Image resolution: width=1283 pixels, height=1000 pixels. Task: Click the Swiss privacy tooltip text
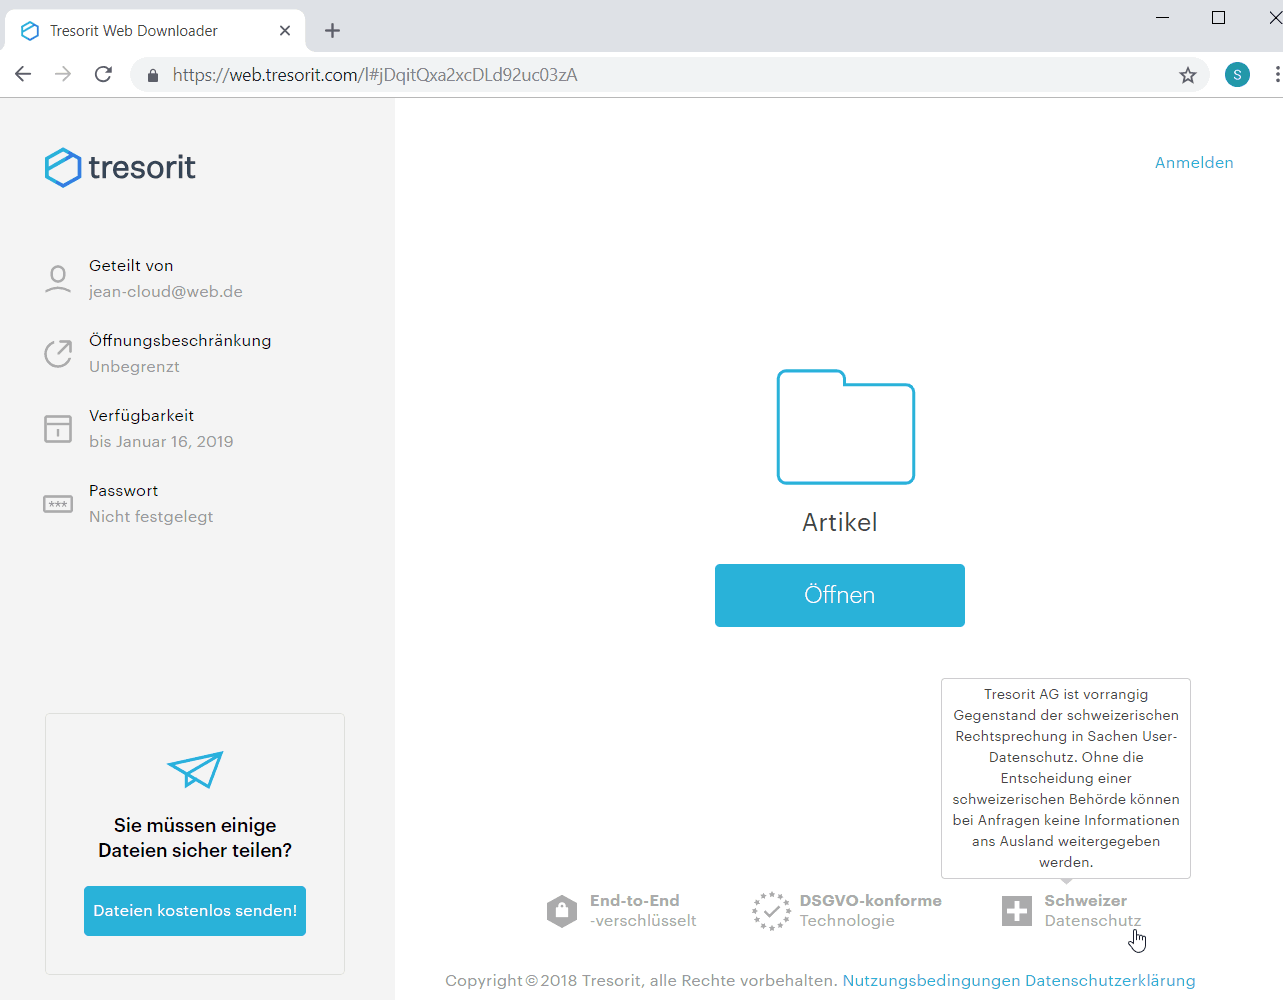click(1066, 778)
